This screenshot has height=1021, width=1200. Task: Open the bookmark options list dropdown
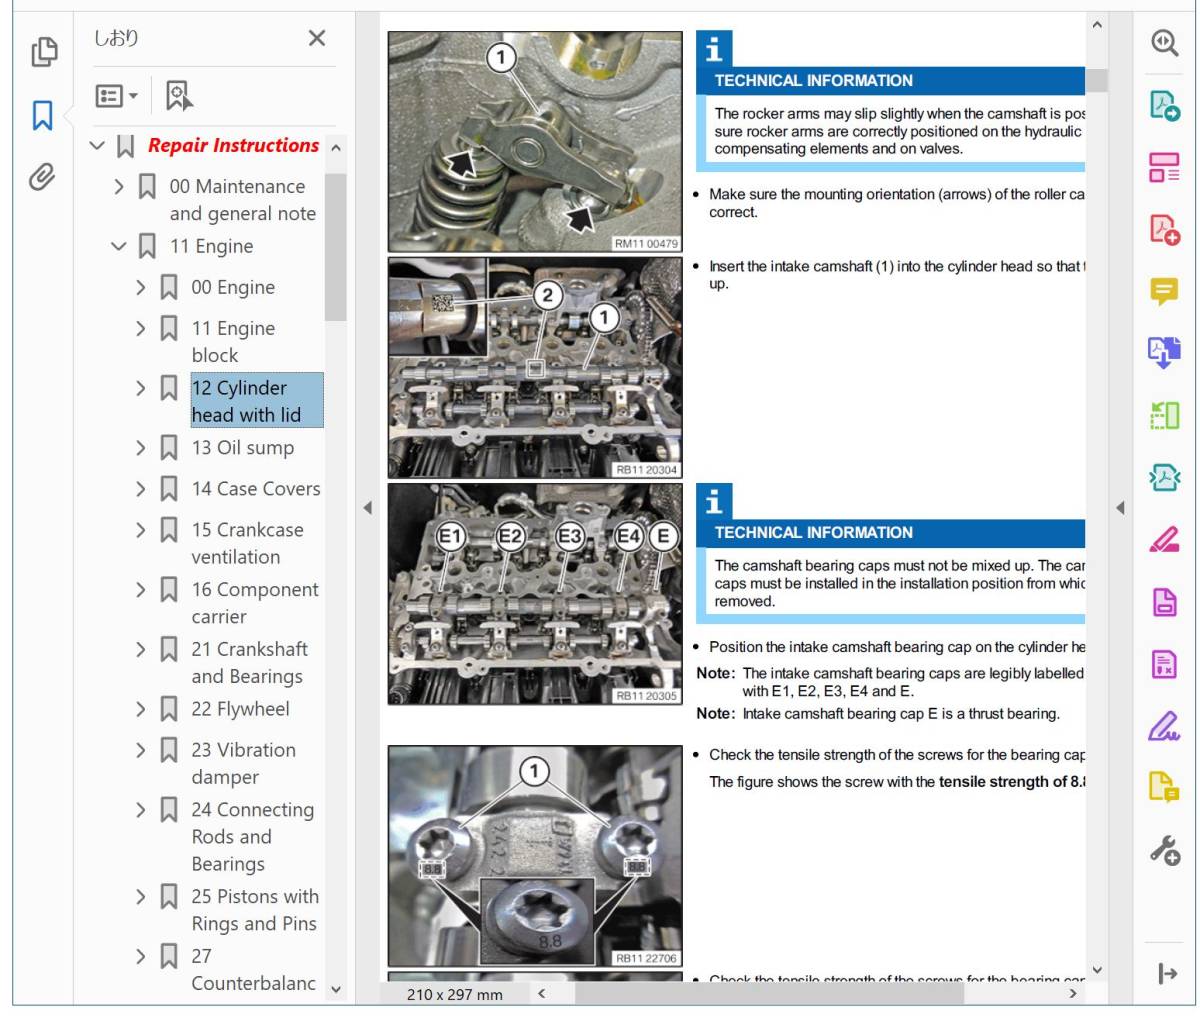point(116,96)
